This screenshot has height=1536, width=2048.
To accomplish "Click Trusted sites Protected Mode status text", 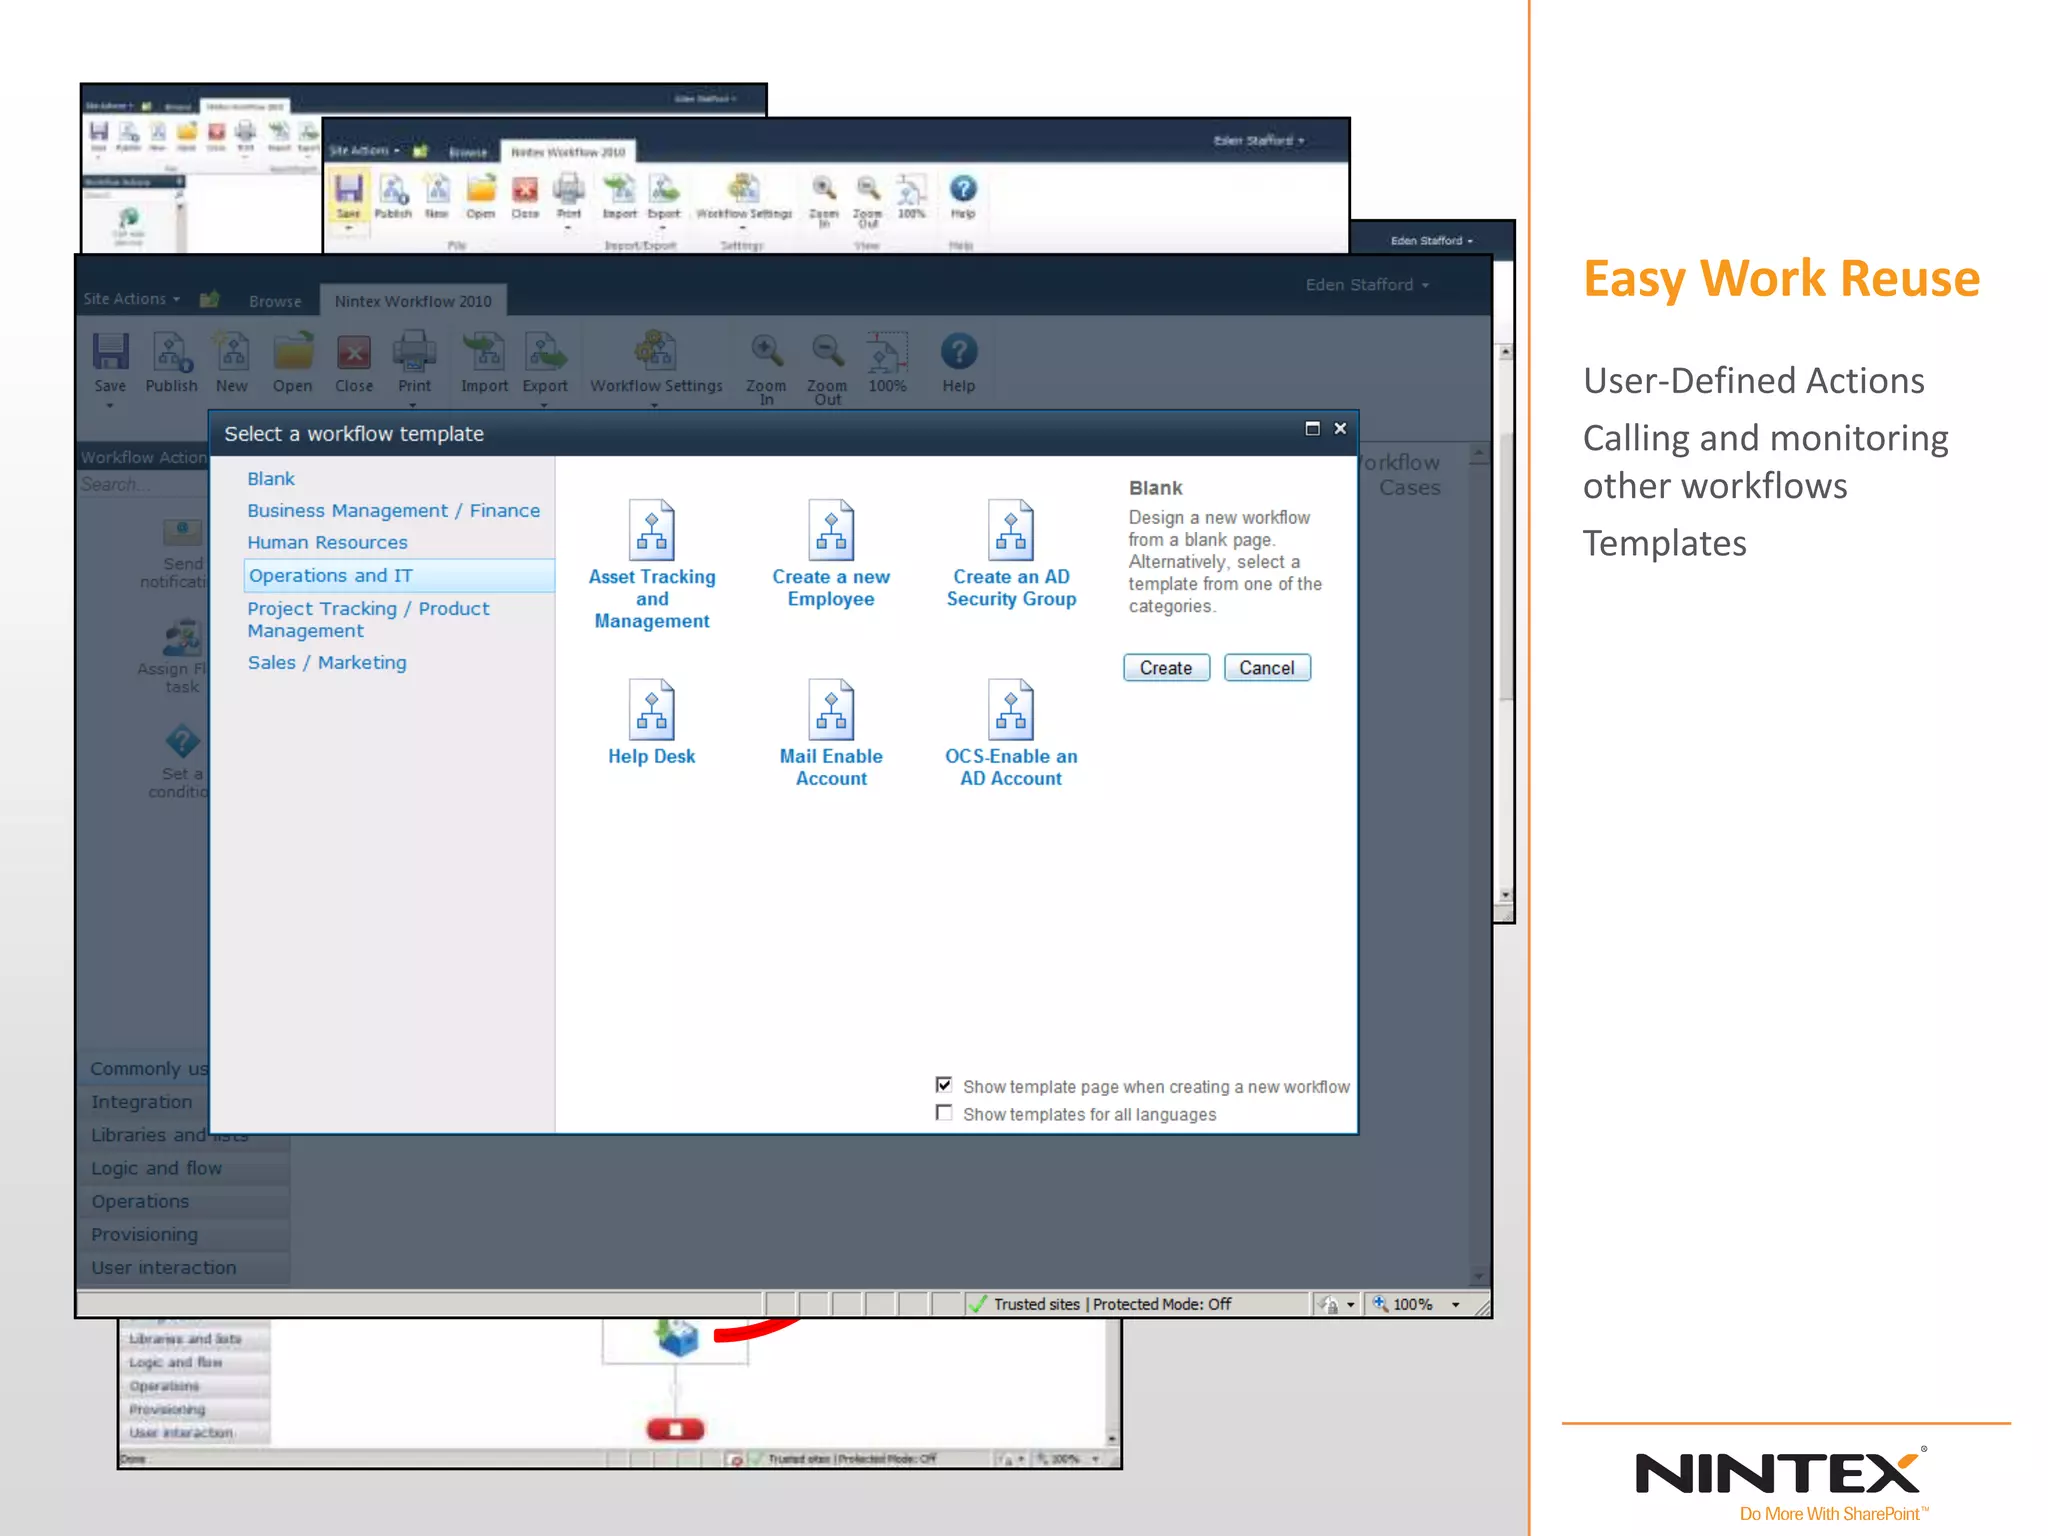I will [1112, 1305].
